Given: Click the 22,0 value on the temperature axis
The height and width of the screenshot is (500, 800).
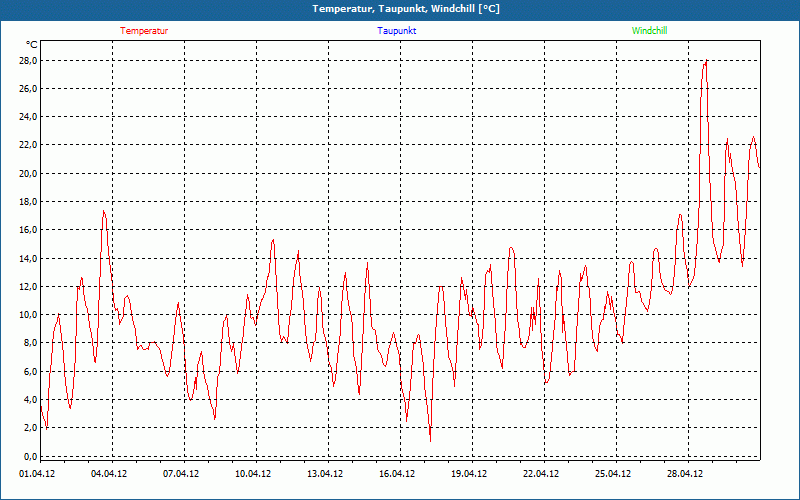Looking at the screenshot, I should coord(28,145).
